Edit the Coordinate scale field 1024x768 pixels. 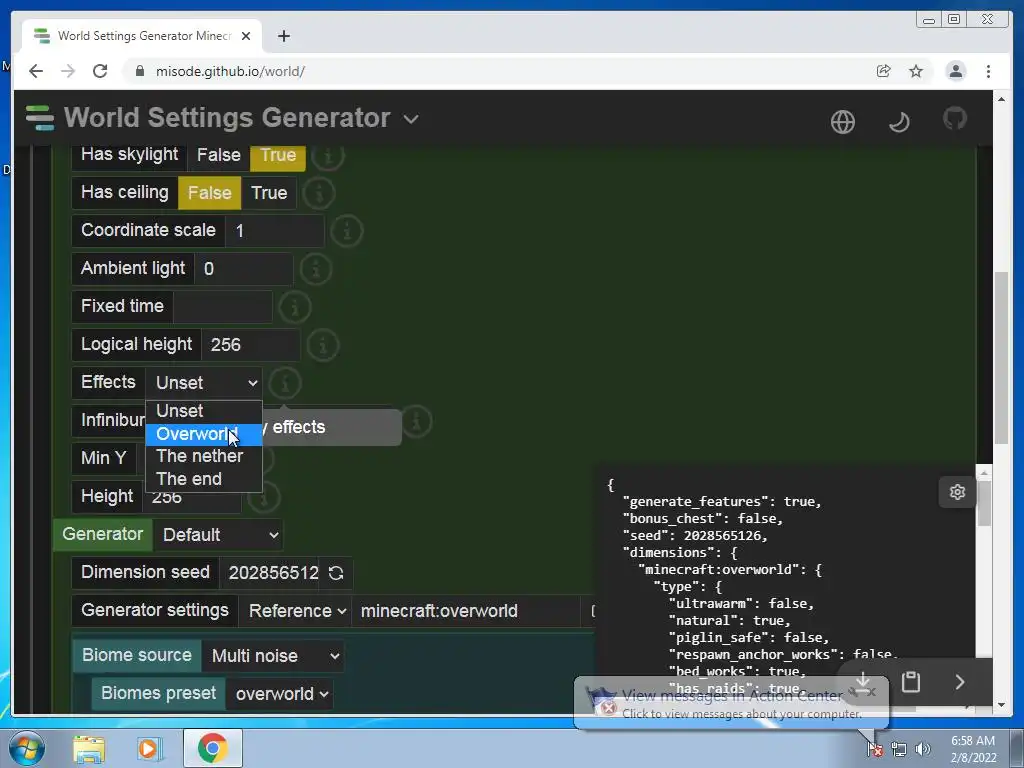pyautogui.click(x=274, y=231)
